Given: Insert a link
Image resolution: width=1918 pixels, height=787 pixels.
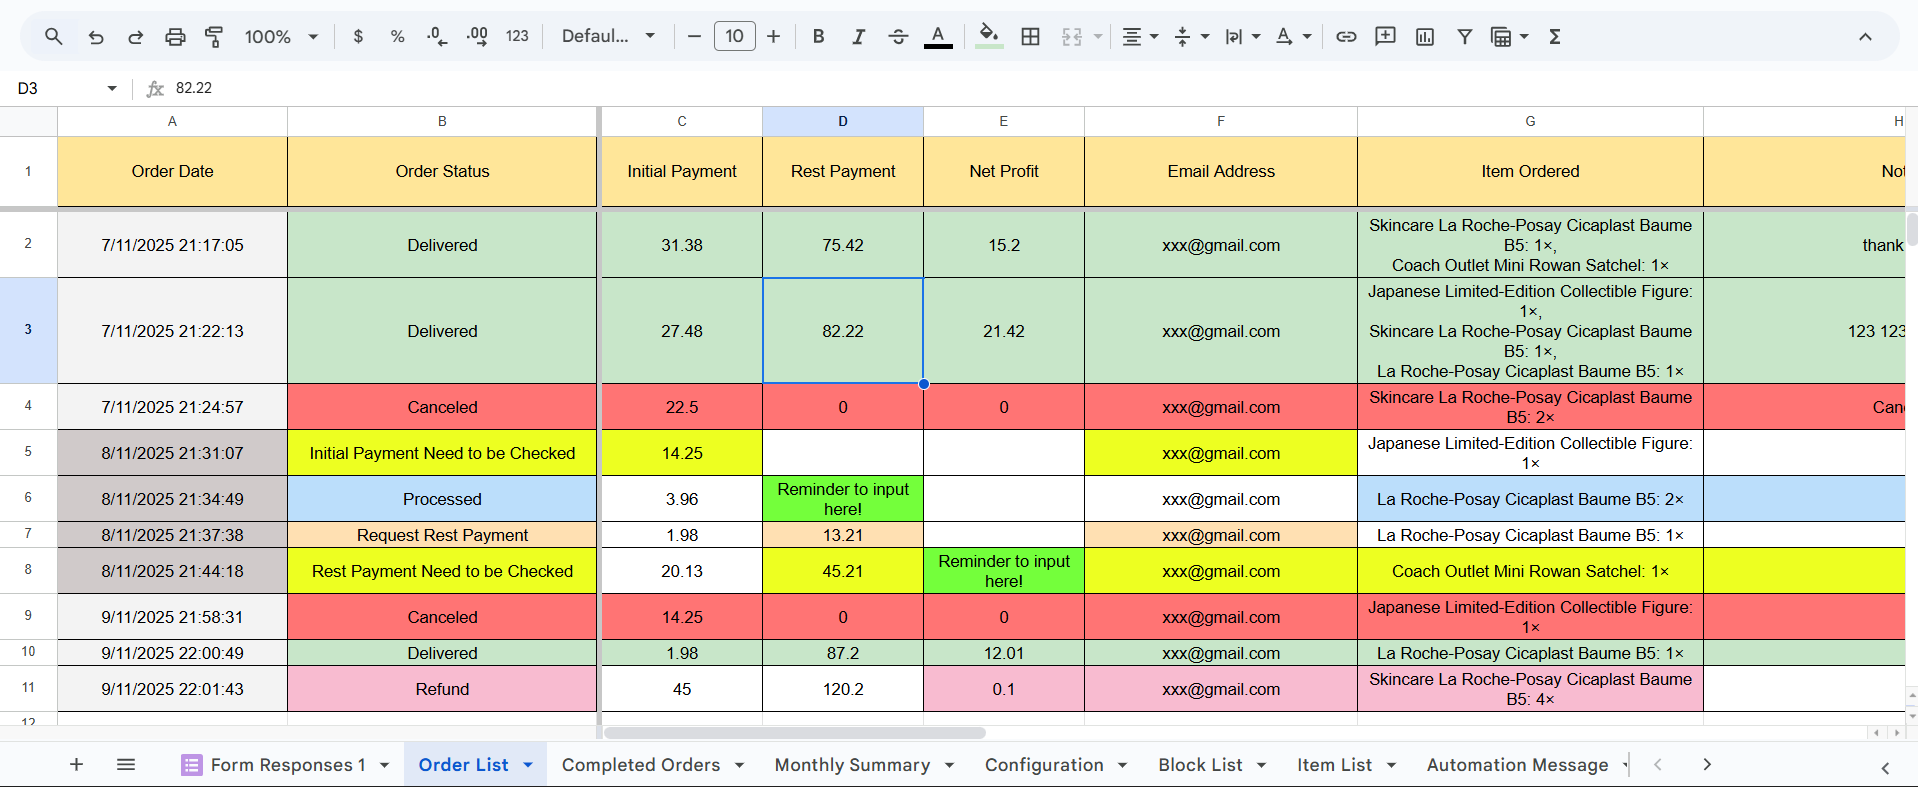Looking at the screenshot, I should coord(1346,37).
